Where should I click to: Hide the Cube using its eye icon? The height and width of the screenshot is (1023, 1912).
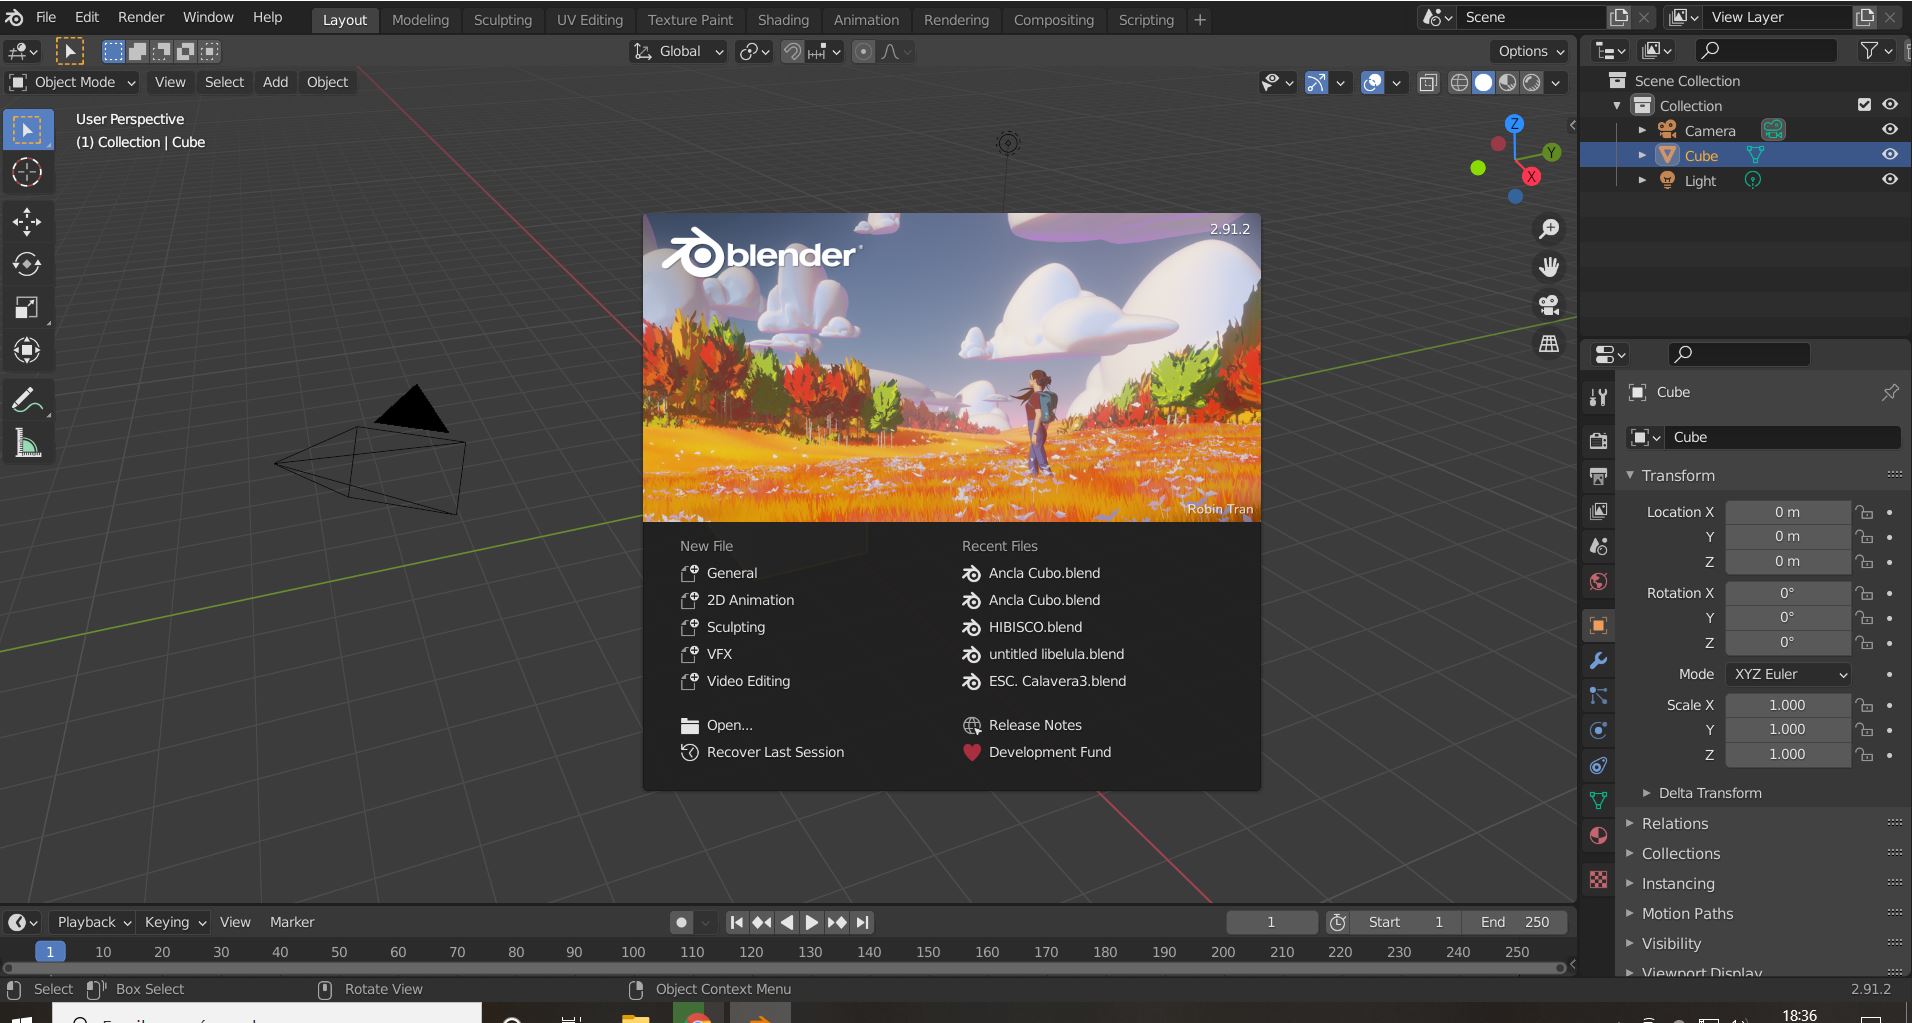click(1889, 155)
